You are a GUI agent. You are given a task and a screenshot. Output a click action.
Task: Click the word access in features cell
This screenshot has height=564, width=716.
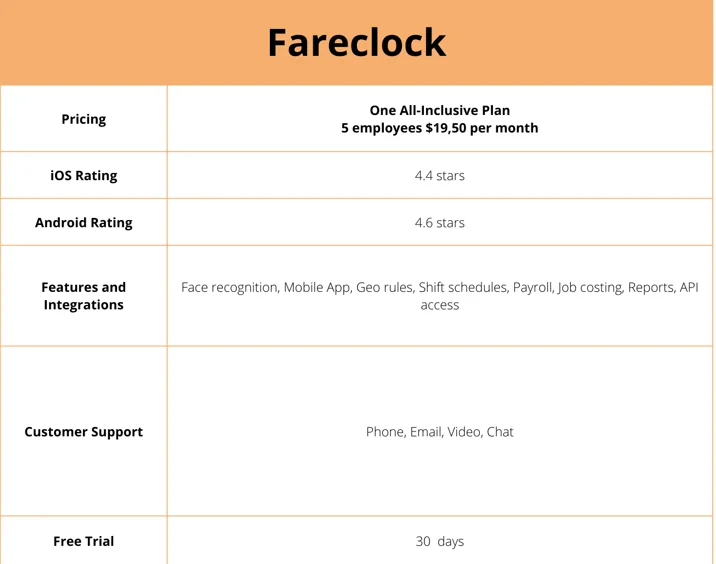coord(440,305)
